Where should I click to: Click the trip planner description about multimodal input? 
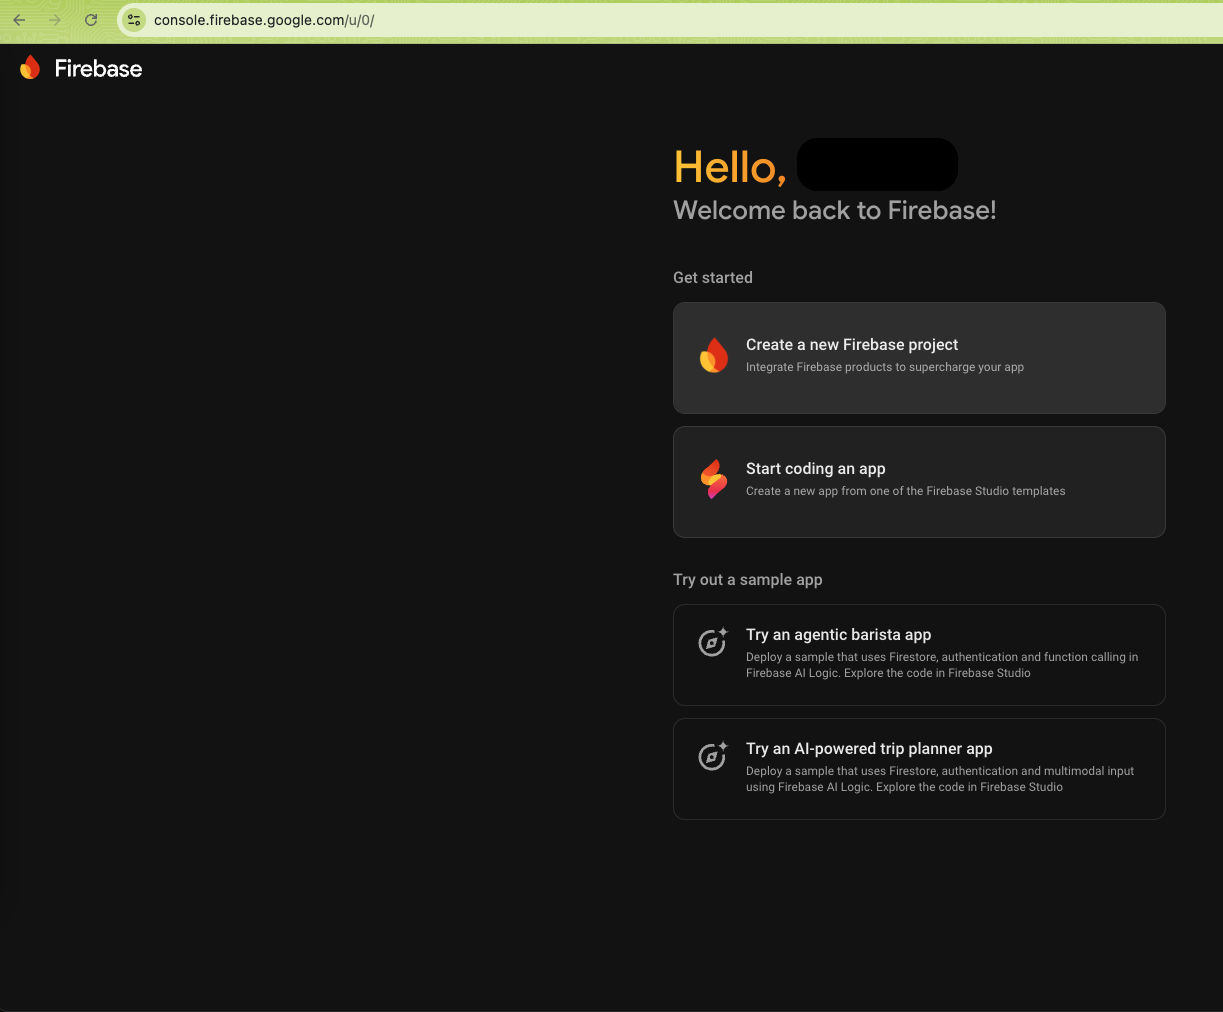940,779
